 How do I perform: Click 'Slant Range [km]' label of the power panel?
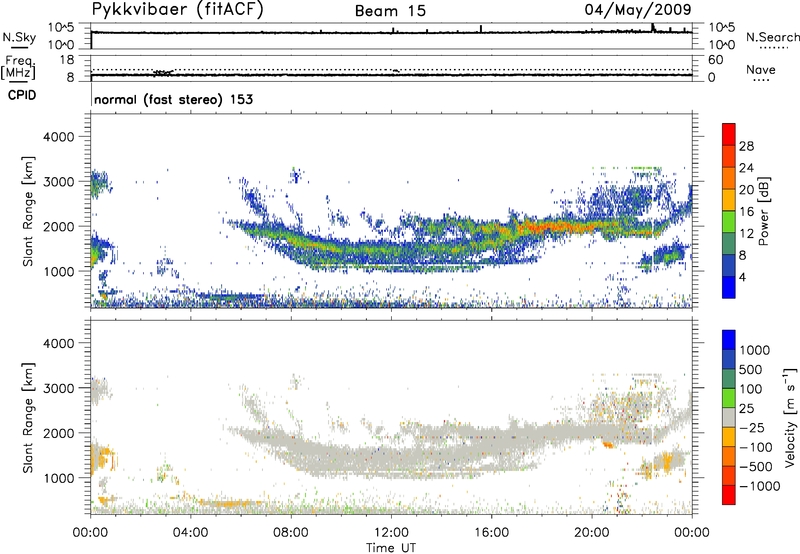(x=28, y=211)
